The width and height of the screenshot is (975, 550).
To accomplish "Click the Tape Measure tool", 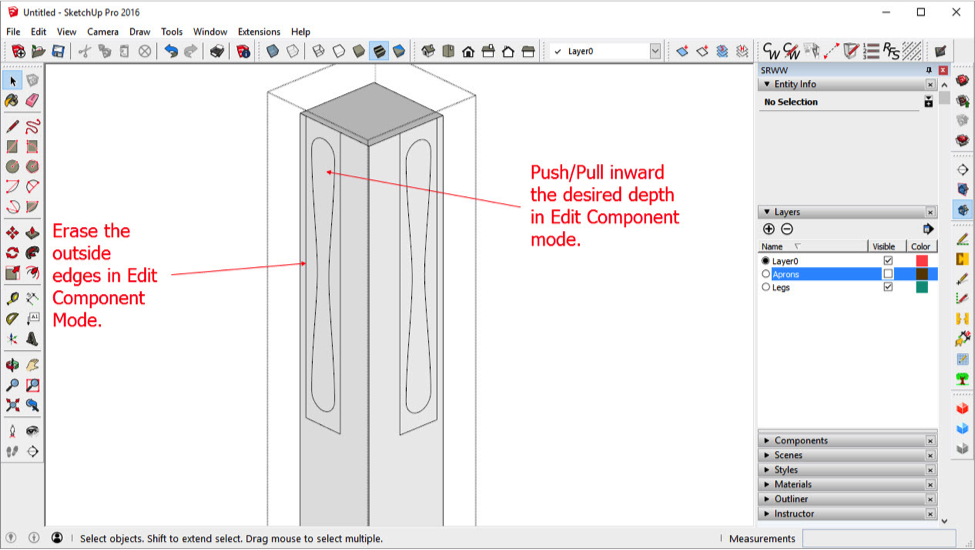I will pos(12,299).
